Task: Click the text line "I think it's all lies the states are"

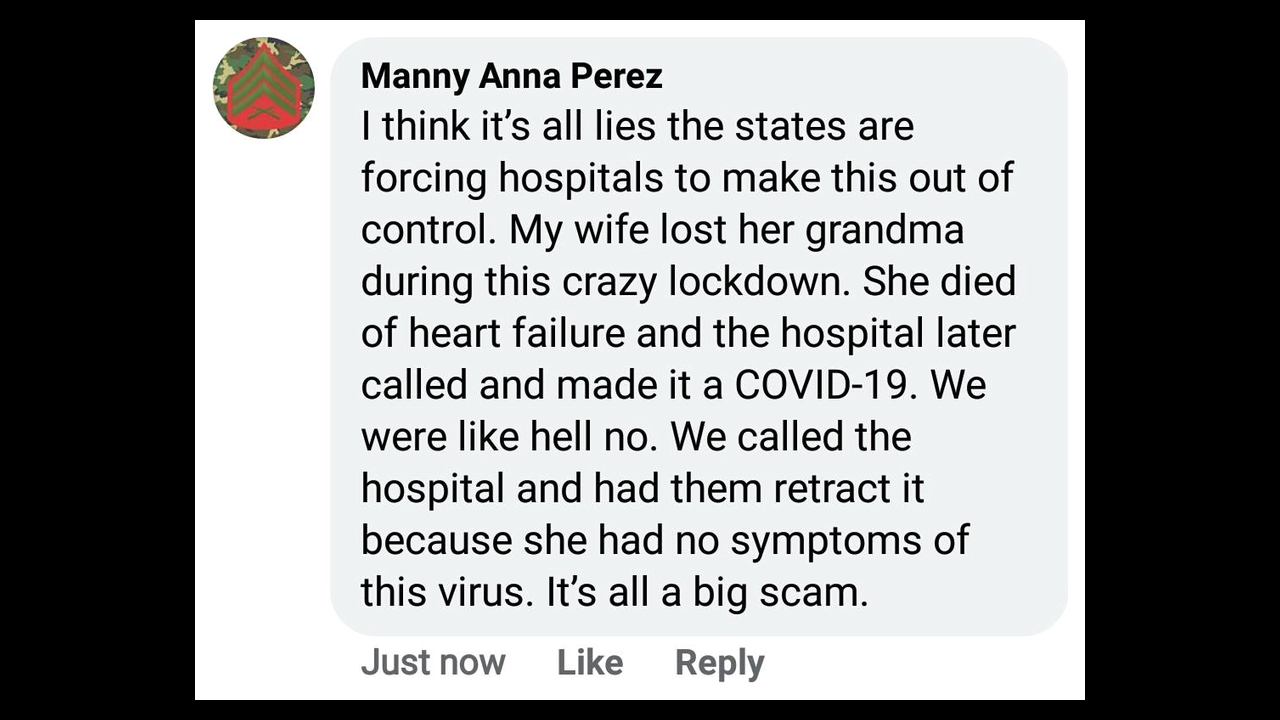Action: coord(637,126)
